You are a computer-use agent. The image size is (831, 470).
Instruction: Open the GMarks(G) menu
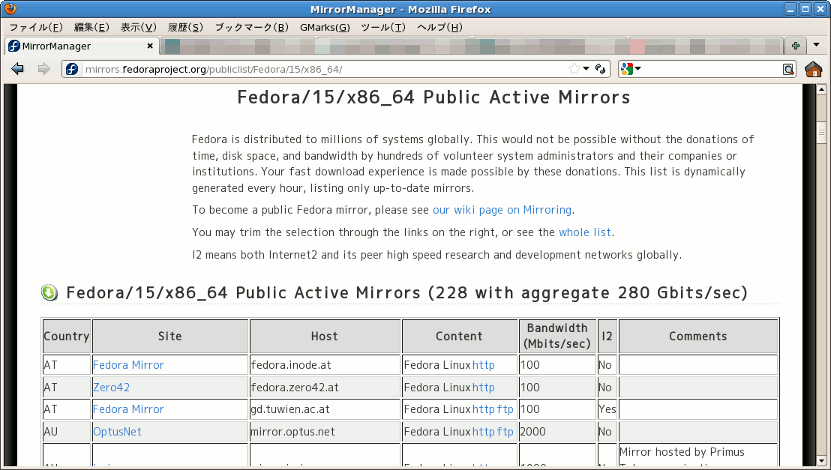click(325, 27)
